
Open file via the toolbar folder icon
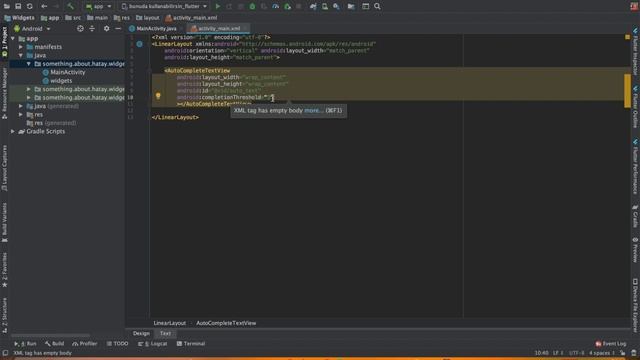coord(7,6)
